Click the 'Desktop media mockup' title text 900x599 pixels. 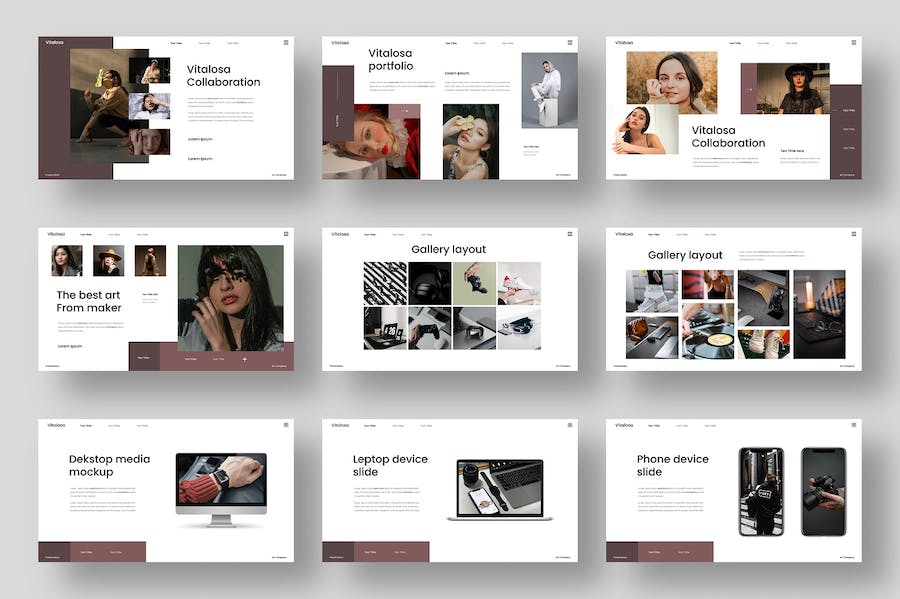click(109, 465)
